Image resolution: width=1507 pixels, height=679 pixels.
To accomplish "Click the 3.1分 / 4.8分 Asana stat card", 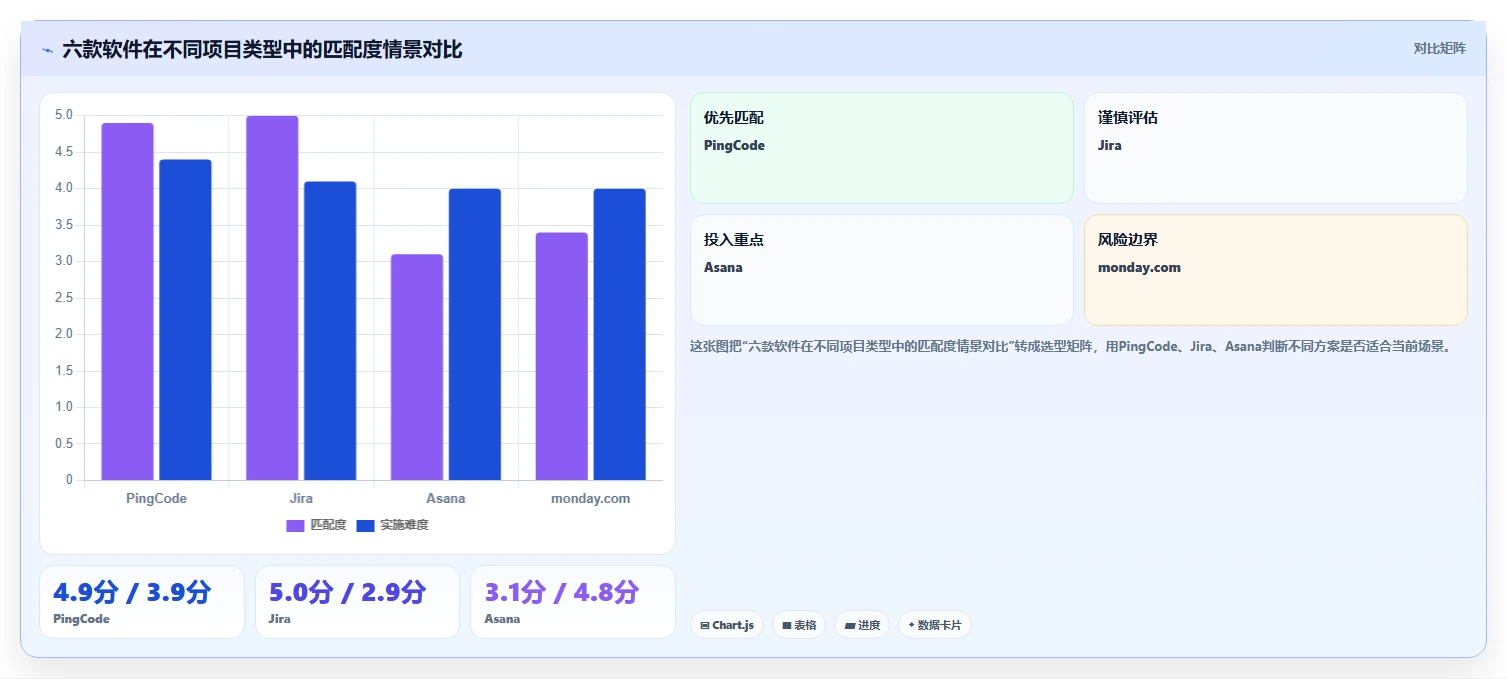I will 573,602.
